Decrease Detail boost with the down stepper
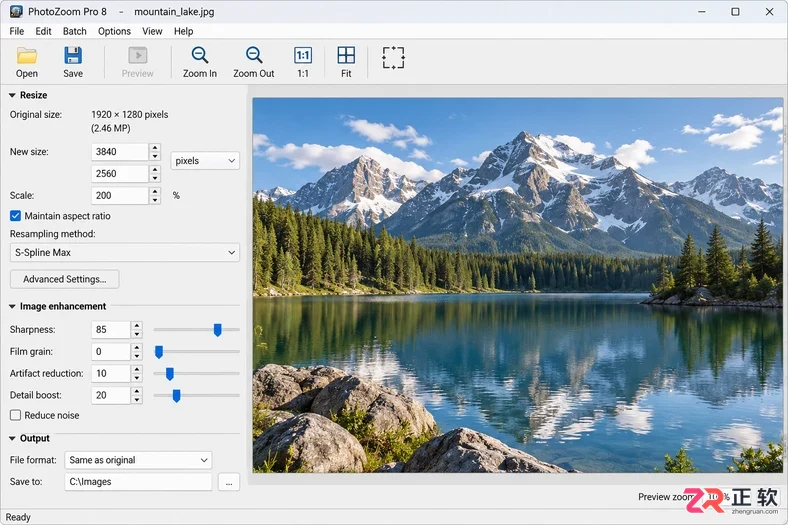The image size is (788, 525). (x=137, y=400)
